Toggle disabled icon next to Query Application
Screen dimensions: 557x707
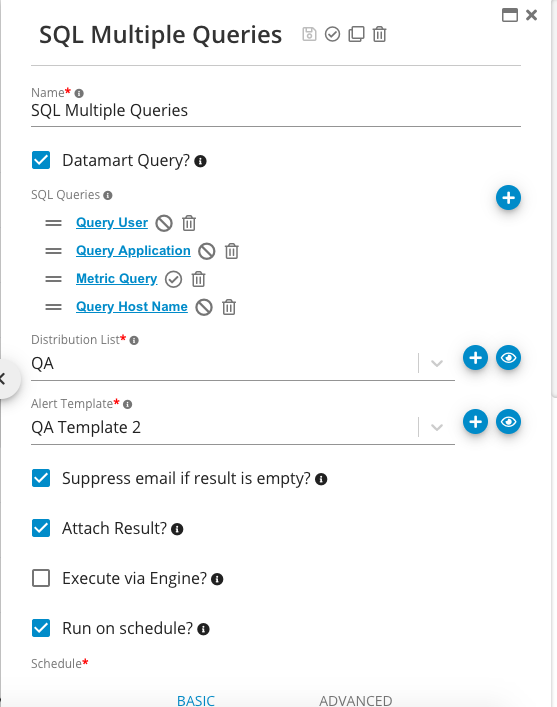(x=207, y=251)
